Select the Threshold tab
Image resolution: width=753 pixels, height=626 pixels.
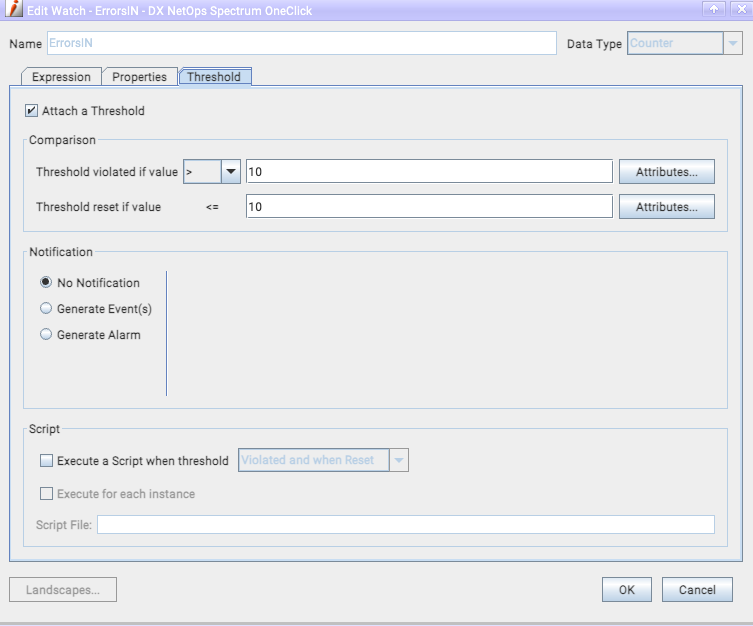click(x=214, y=77)
